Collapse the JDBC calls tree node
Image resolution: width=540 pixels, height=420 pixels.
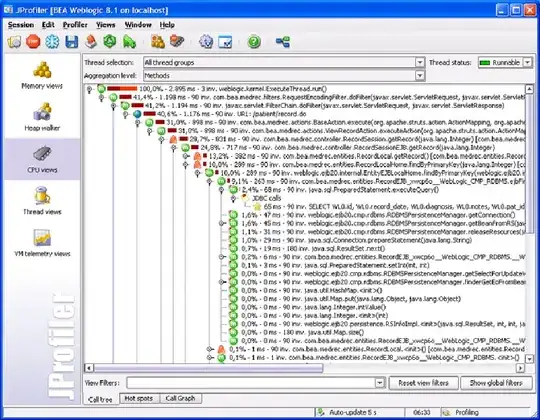click(x=233, y=198)
